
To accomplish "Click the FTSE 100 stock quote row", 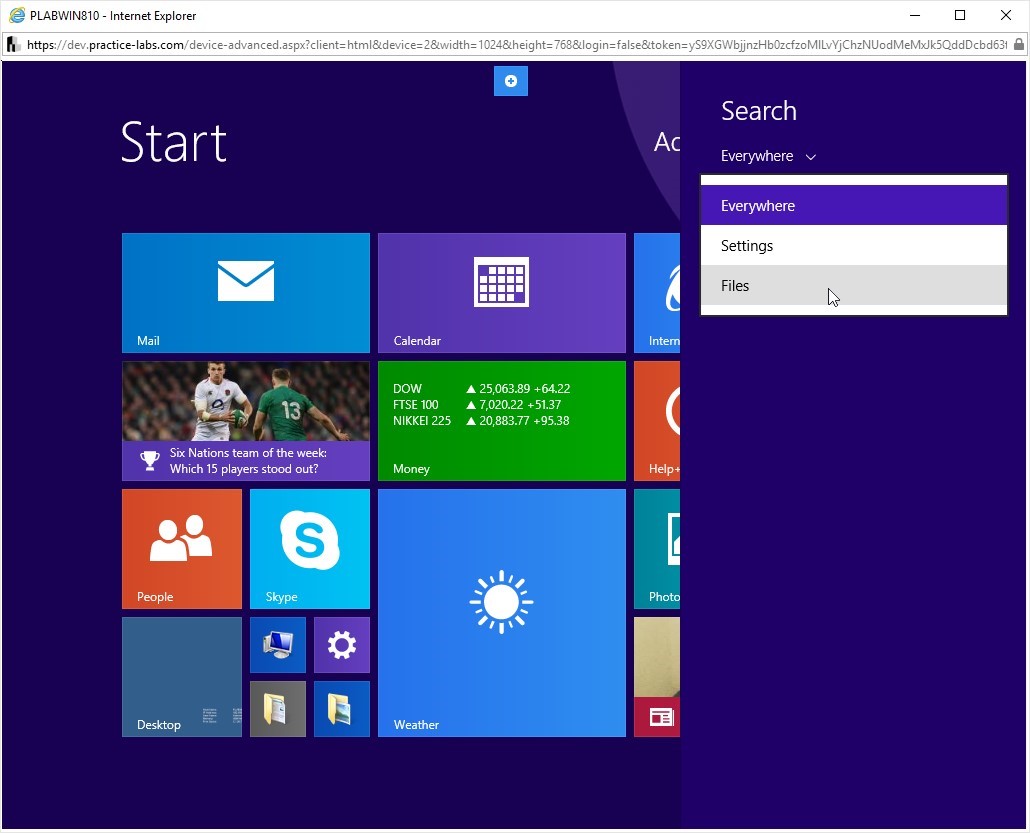I will [x=477, y=405].
